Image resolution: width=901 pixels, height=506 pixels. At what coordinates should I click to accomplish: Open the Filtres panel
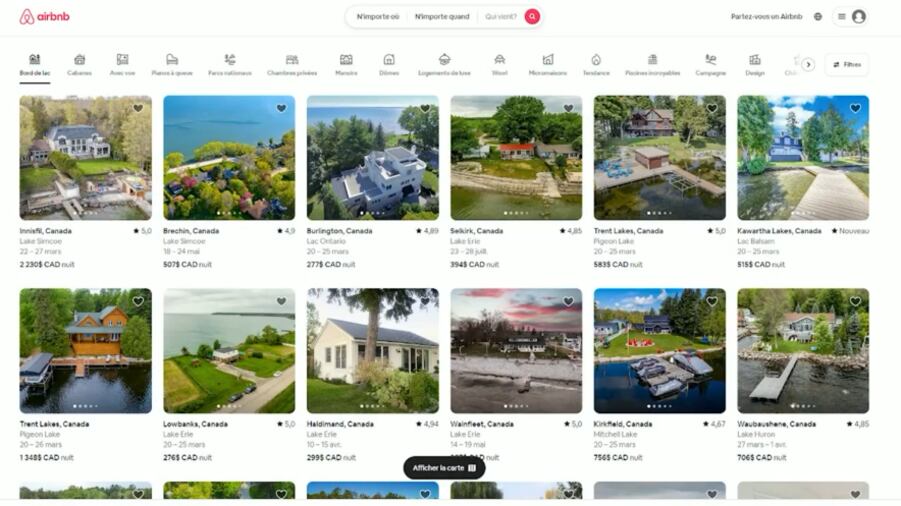[846, 64]
